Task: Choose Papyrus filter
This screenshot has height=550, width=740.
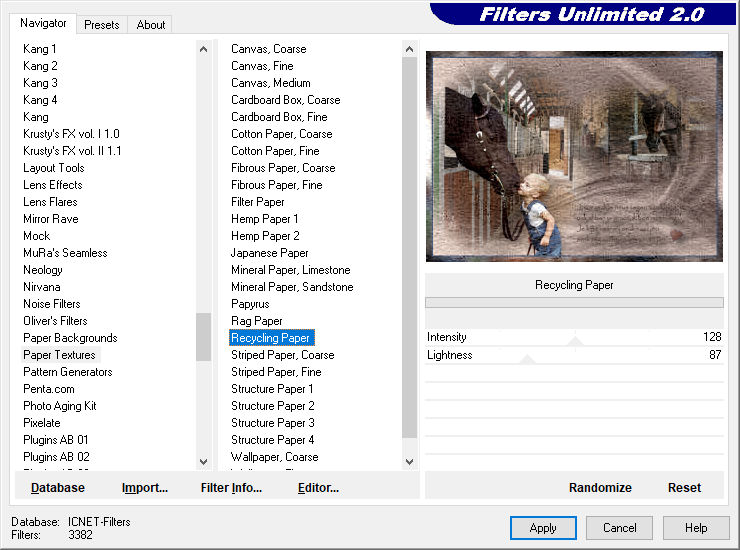Action: 250,304
